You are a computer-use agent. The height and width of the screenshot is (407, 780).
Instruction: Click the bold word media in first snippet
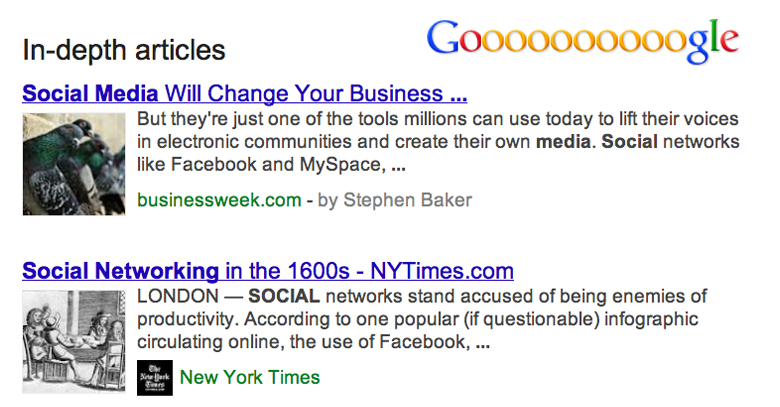coord(563,142)
